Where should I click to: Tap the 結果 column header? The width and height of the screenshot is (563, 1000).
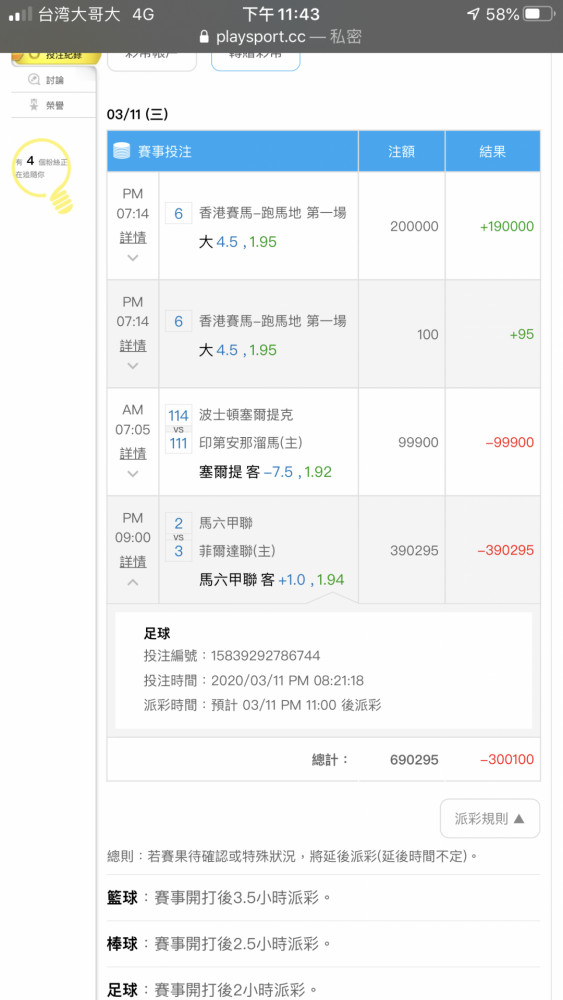[493, 151]
